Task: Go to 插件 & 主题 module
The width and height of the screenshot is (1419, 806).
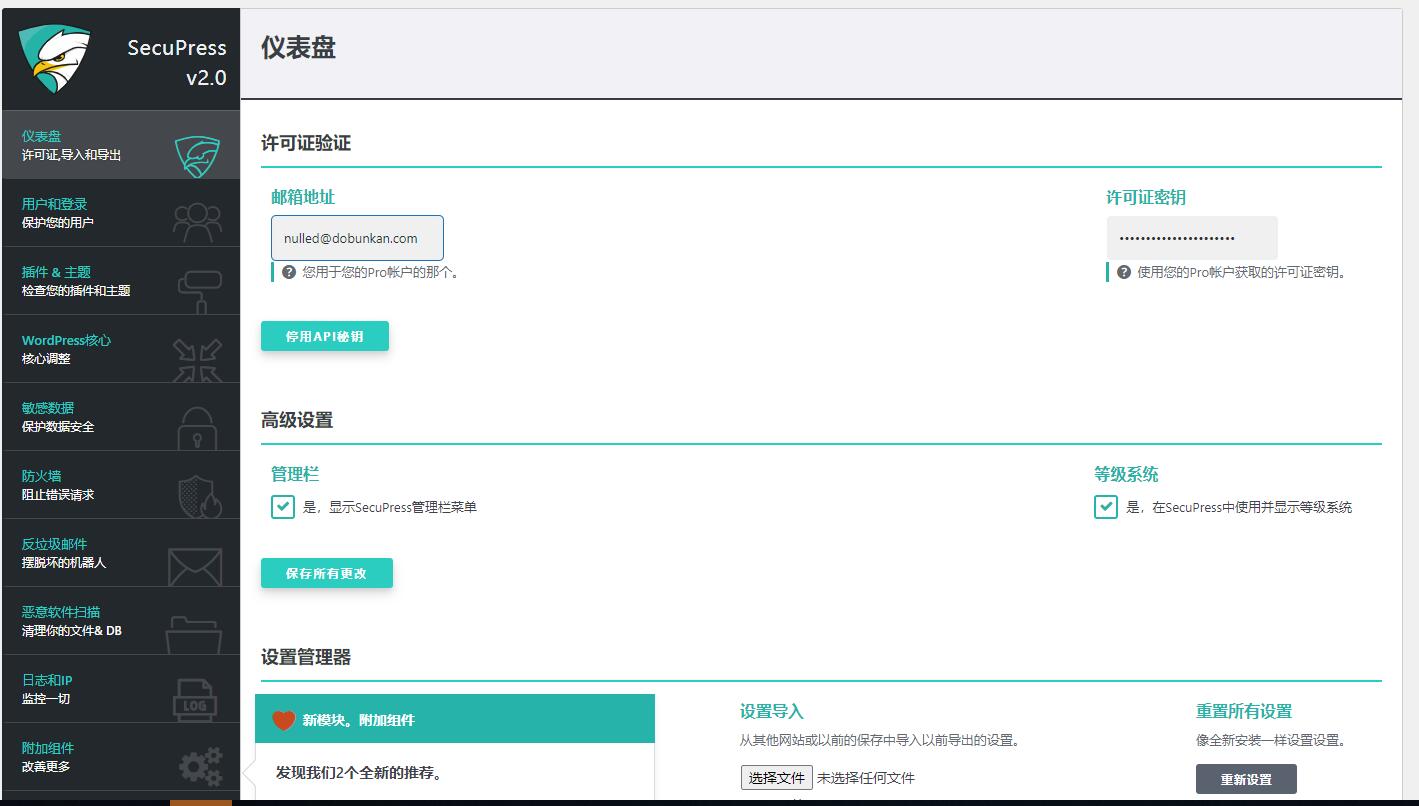Action: (121, 281)
